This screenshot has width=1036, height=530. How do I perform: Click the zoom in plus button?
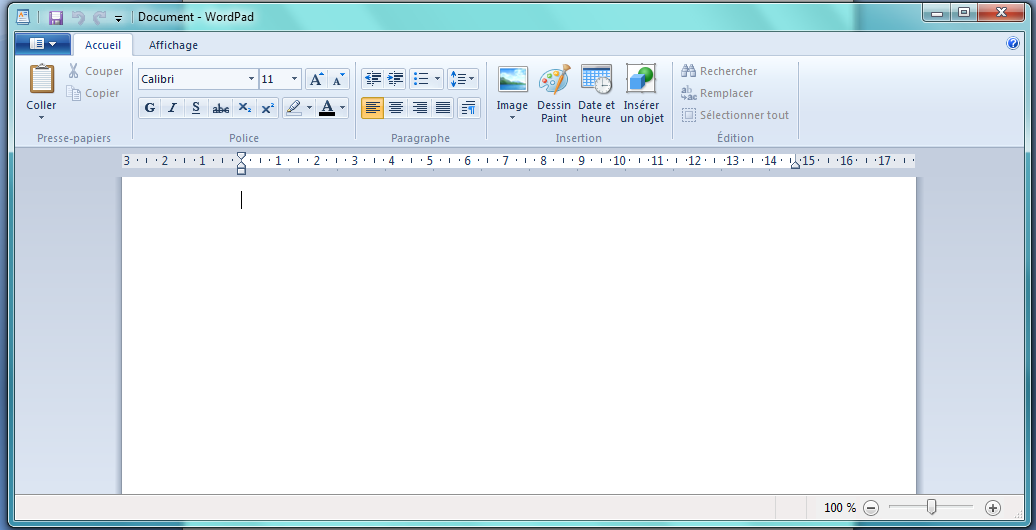tap(992, 508)
